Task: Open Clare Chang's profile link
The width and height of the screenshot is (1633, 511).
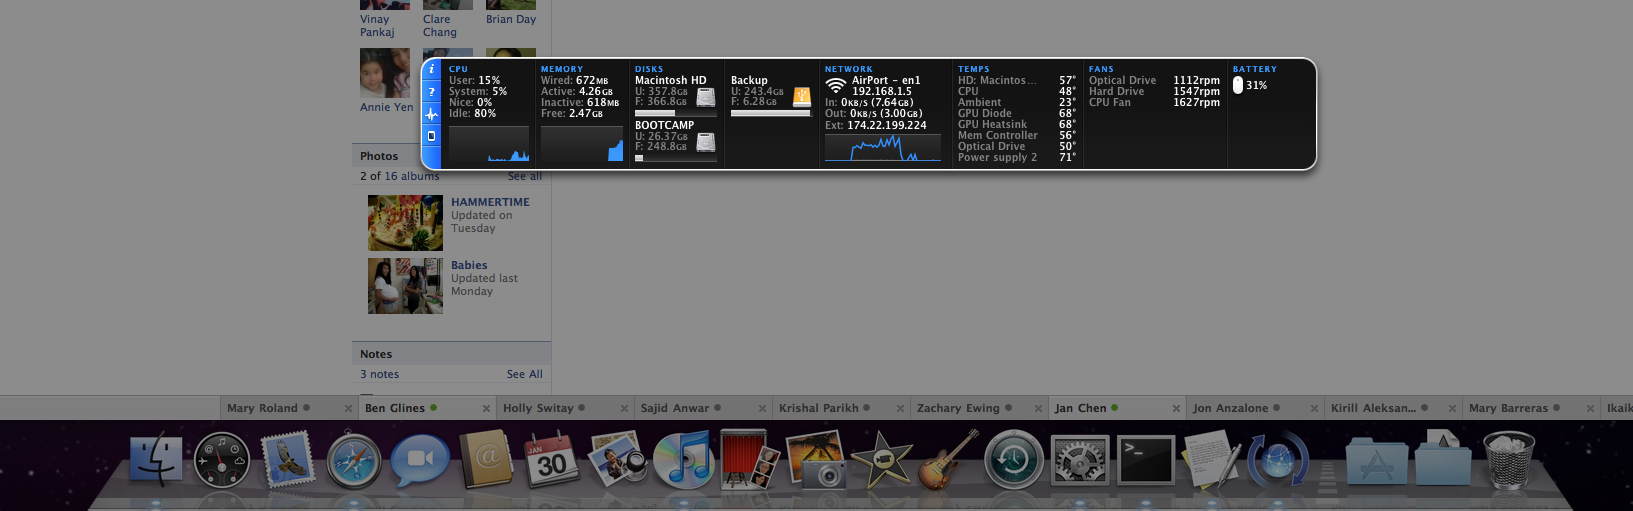Action: point(440,25)
